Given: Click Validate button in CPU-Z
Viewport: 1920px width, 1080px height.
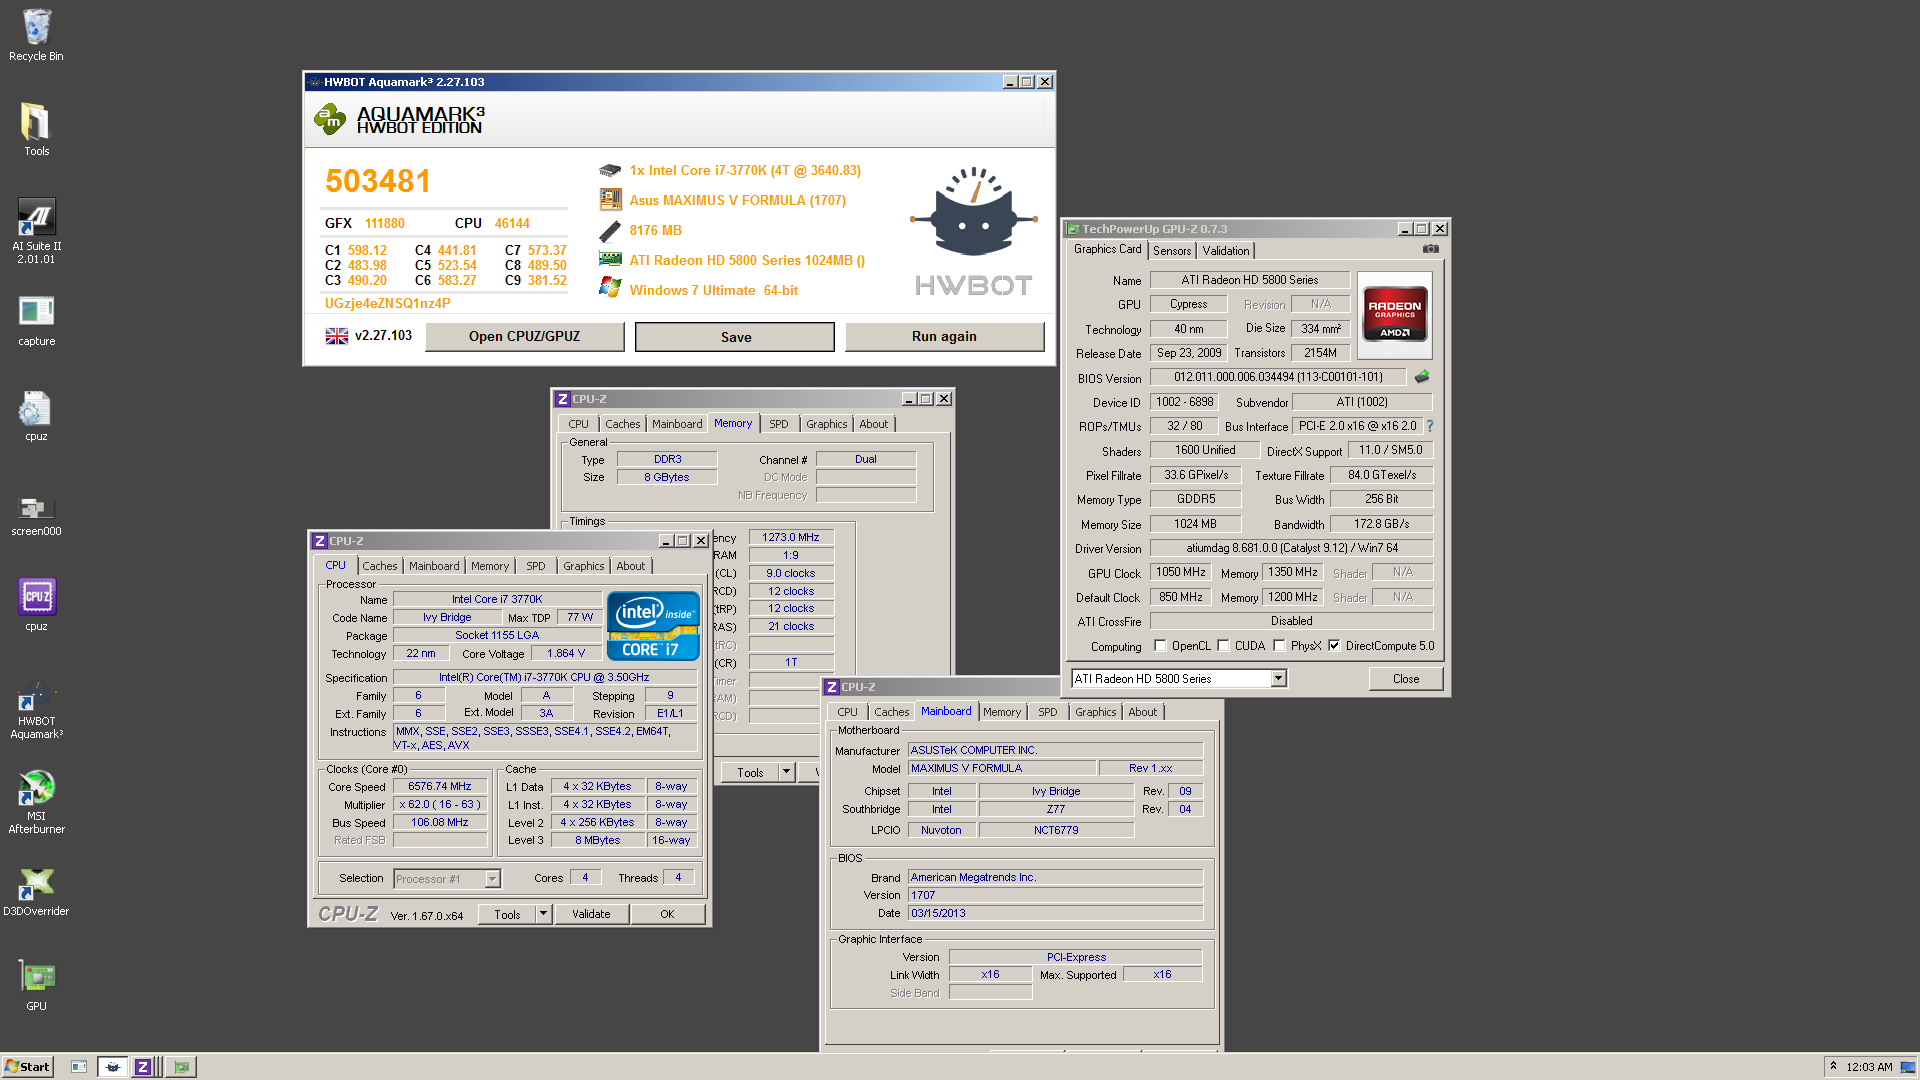Looking at the screenshot, I should tap(591, 914).
